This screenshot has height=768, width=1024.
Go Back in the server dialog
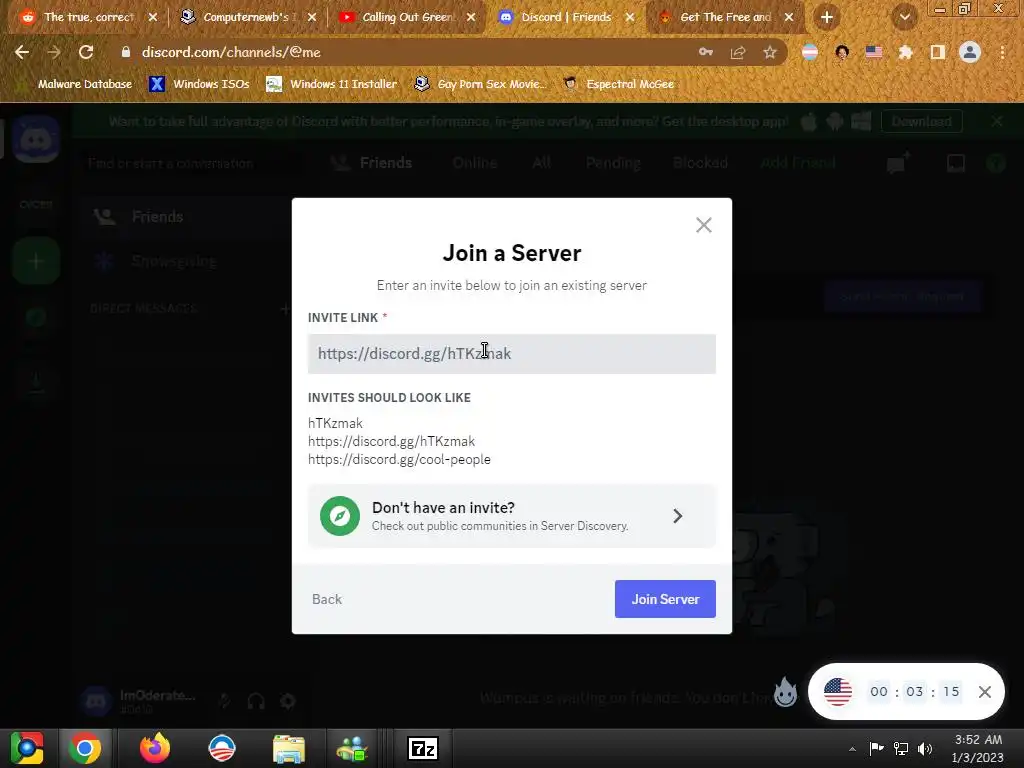[x=327, y=599]
